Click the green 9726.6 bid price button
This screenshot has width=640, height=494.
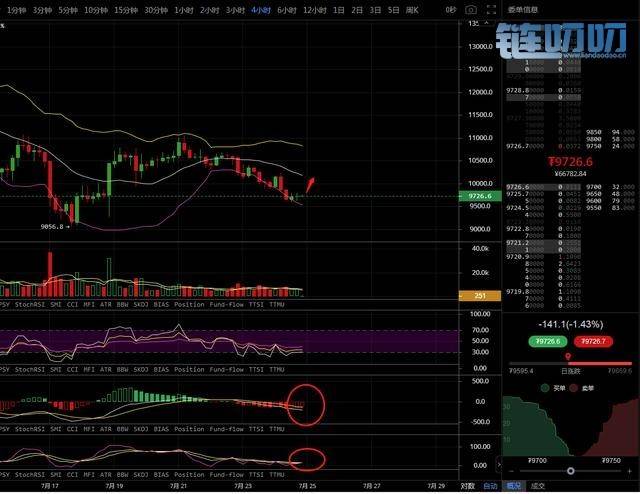548,341
